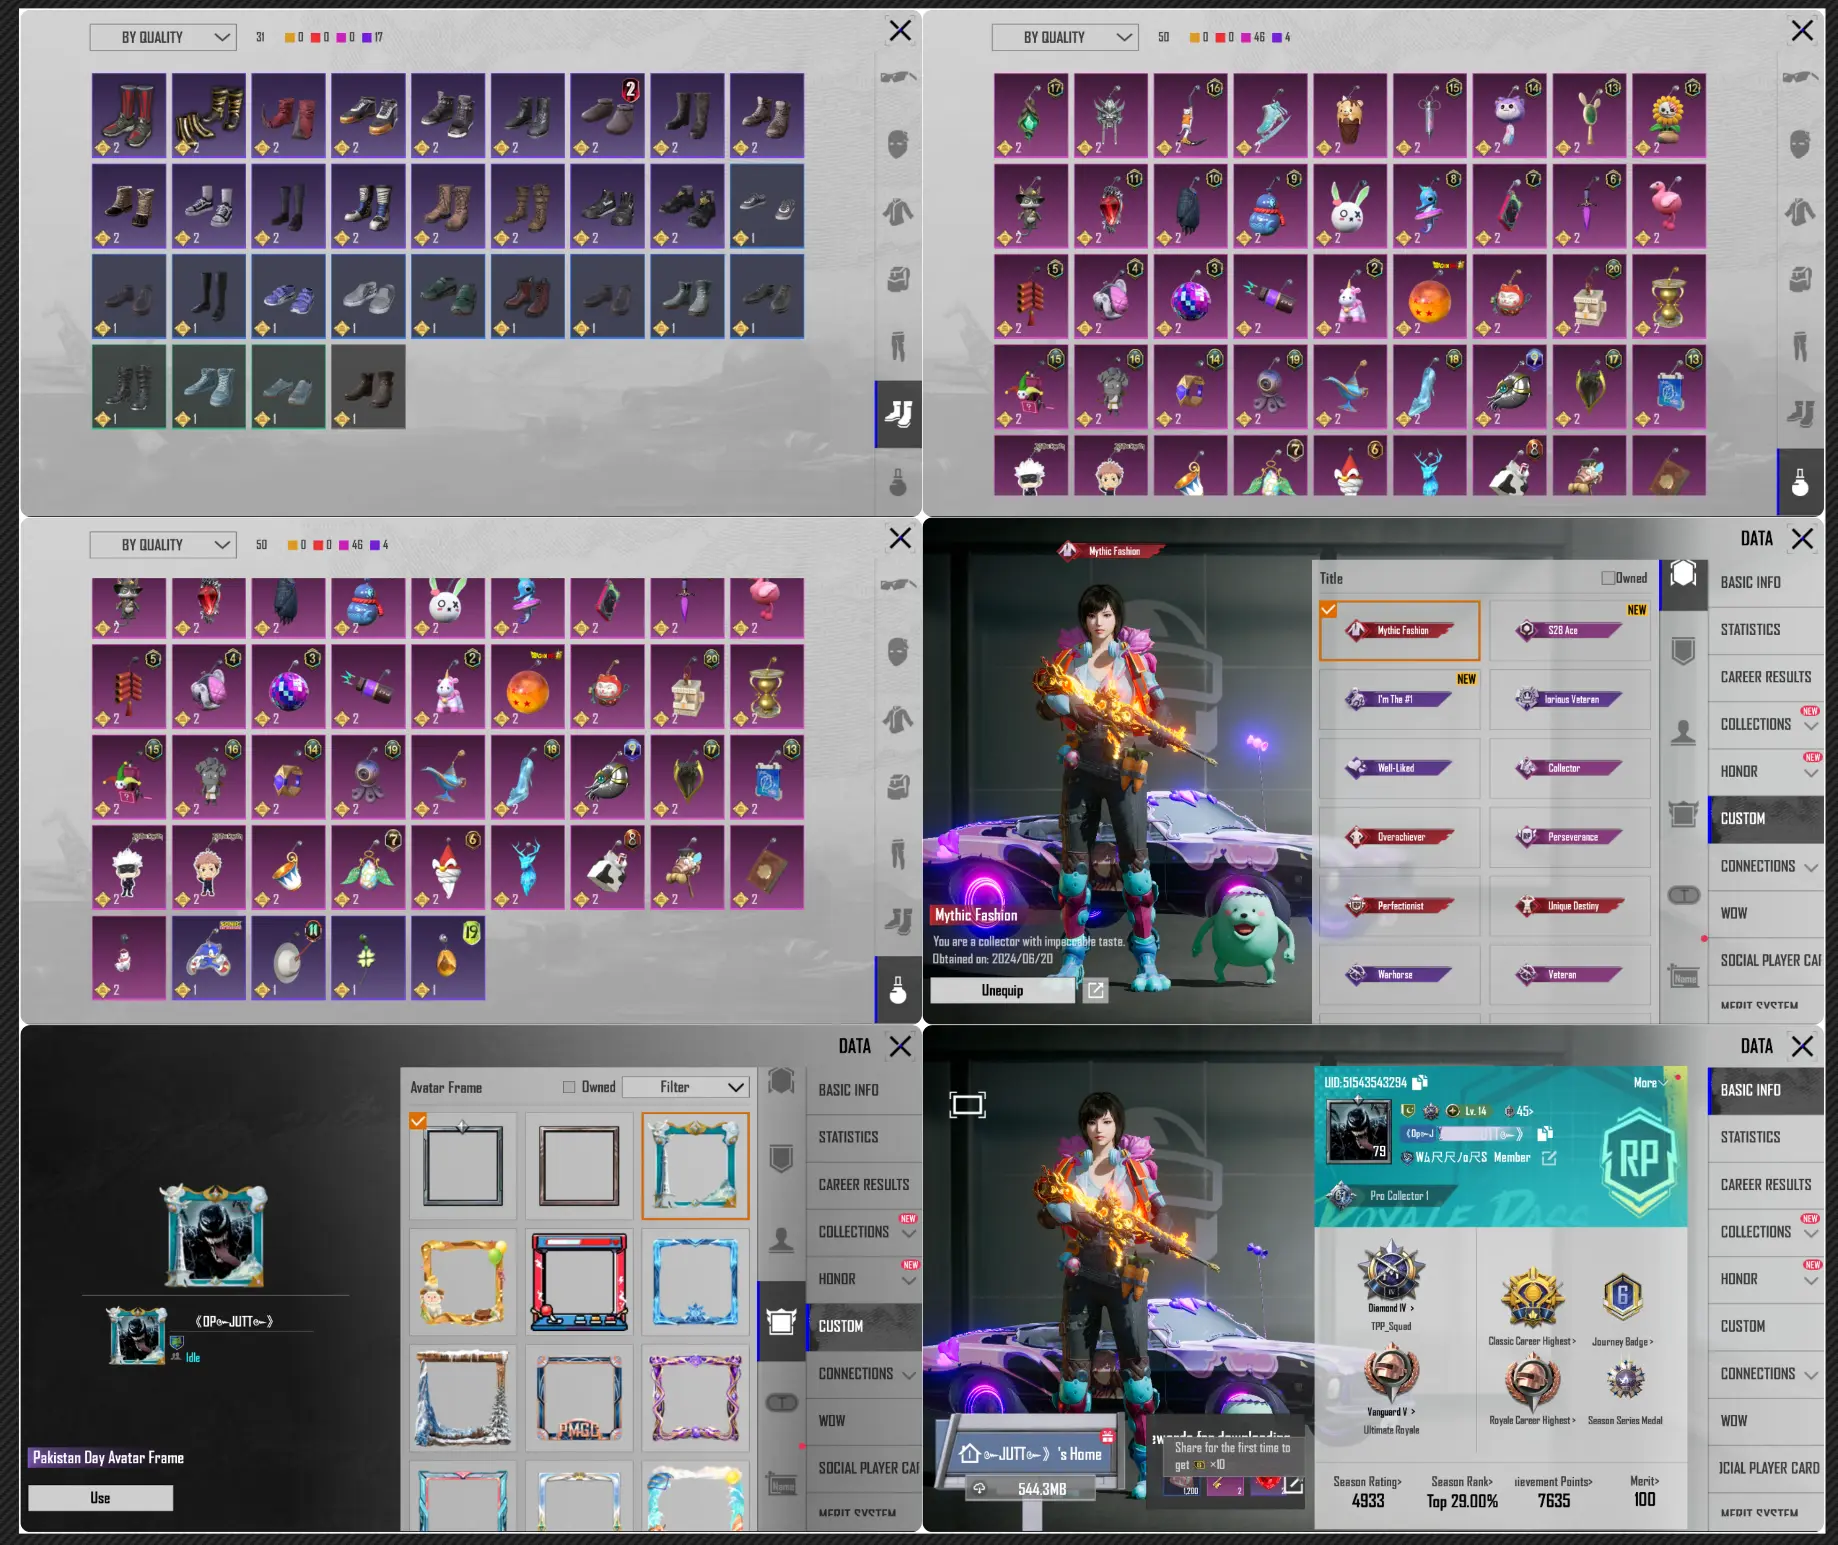1838x1545 pixels.
Task: Click edit icon next to WARRIORS Member
Action: tap(1549, 1158)
